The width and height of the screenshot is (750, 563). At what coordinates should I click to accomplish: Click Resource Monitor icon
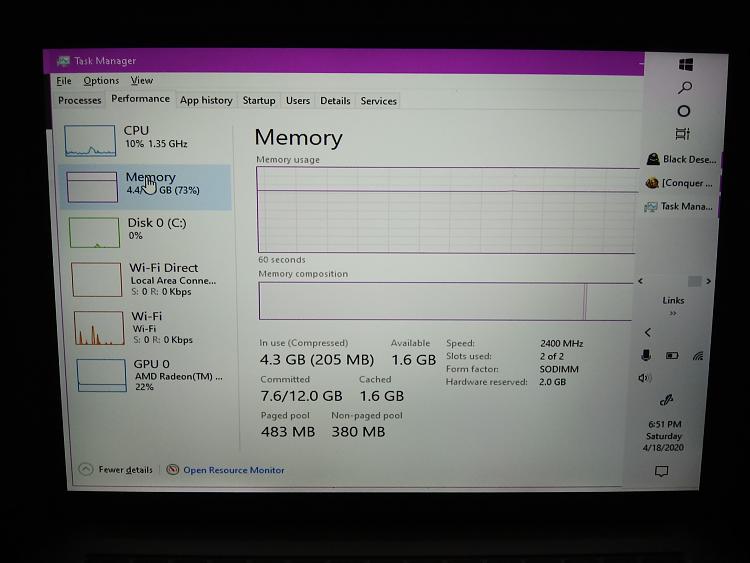point(173,470)
